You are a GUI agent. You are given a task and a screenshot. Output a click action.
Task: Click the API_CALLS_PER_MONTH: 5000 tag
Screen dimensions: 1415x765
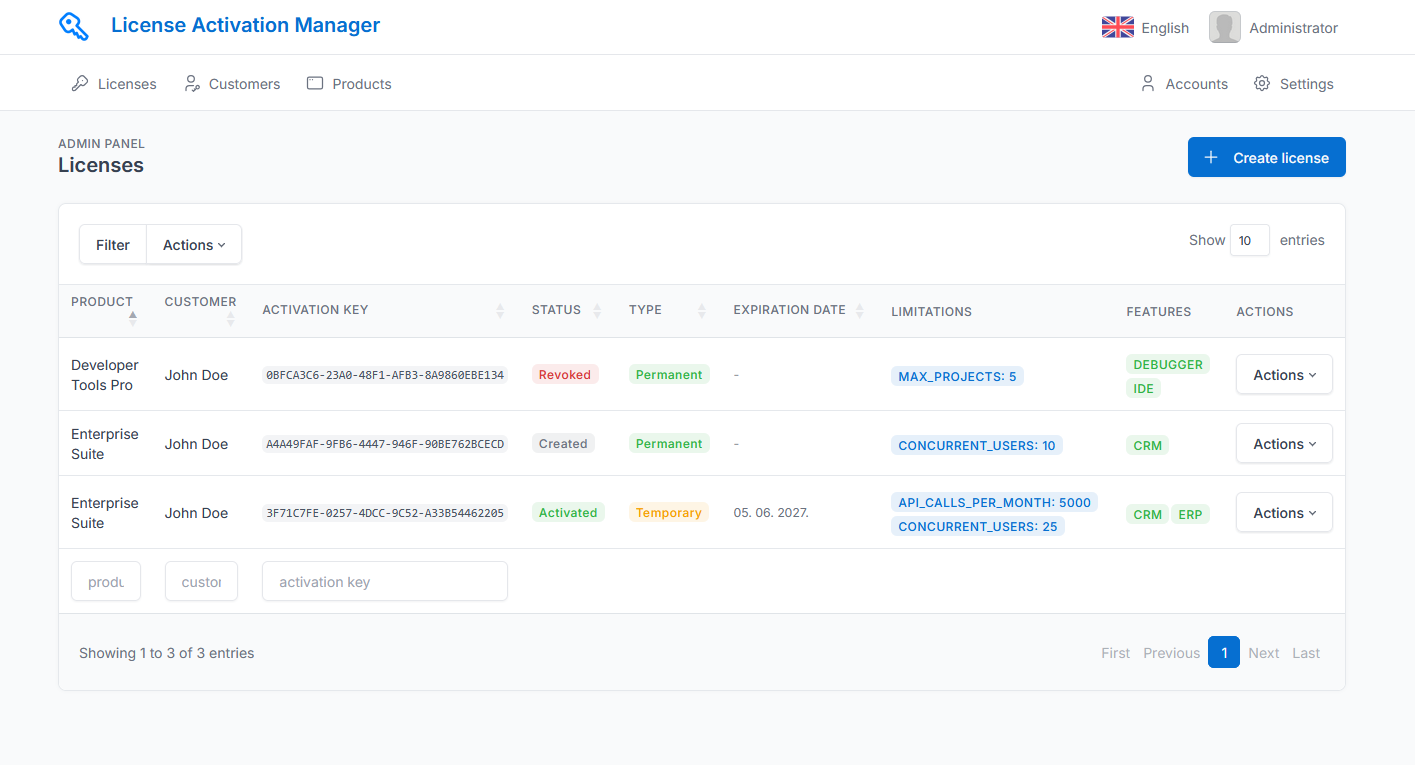[994, 503]
